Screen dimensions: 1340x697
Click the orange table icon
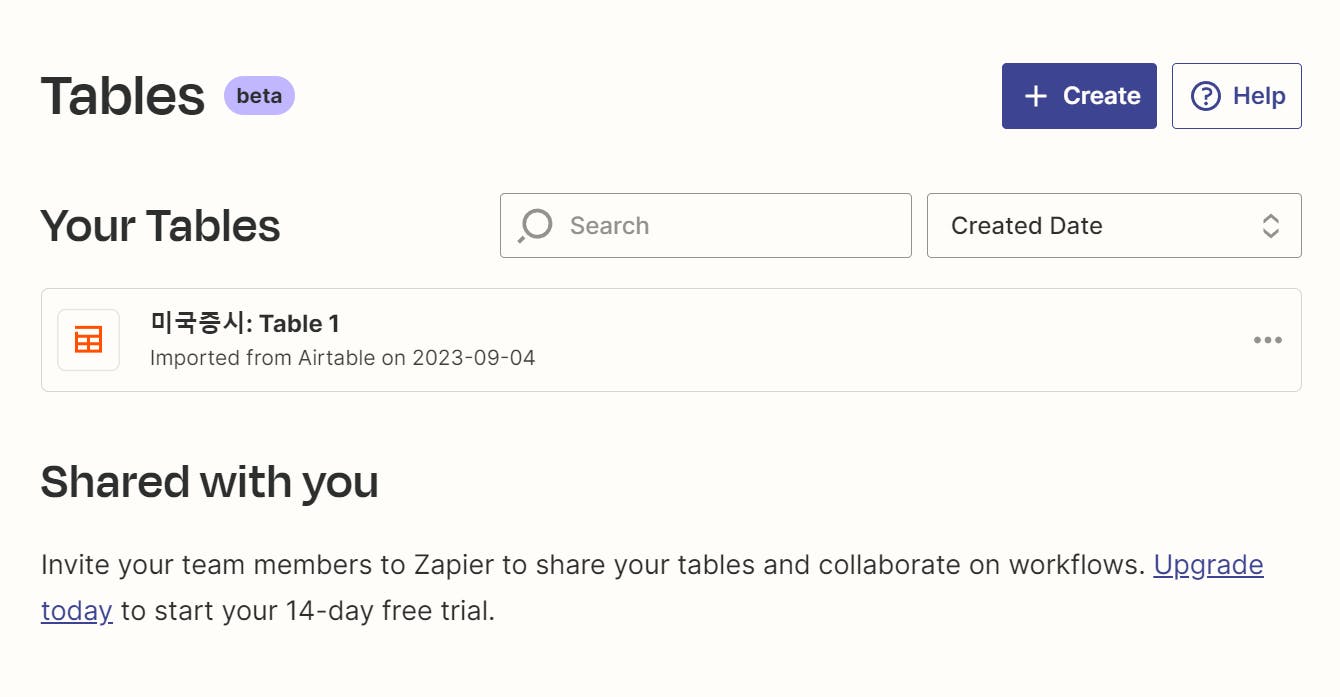[x=88, y=340]
